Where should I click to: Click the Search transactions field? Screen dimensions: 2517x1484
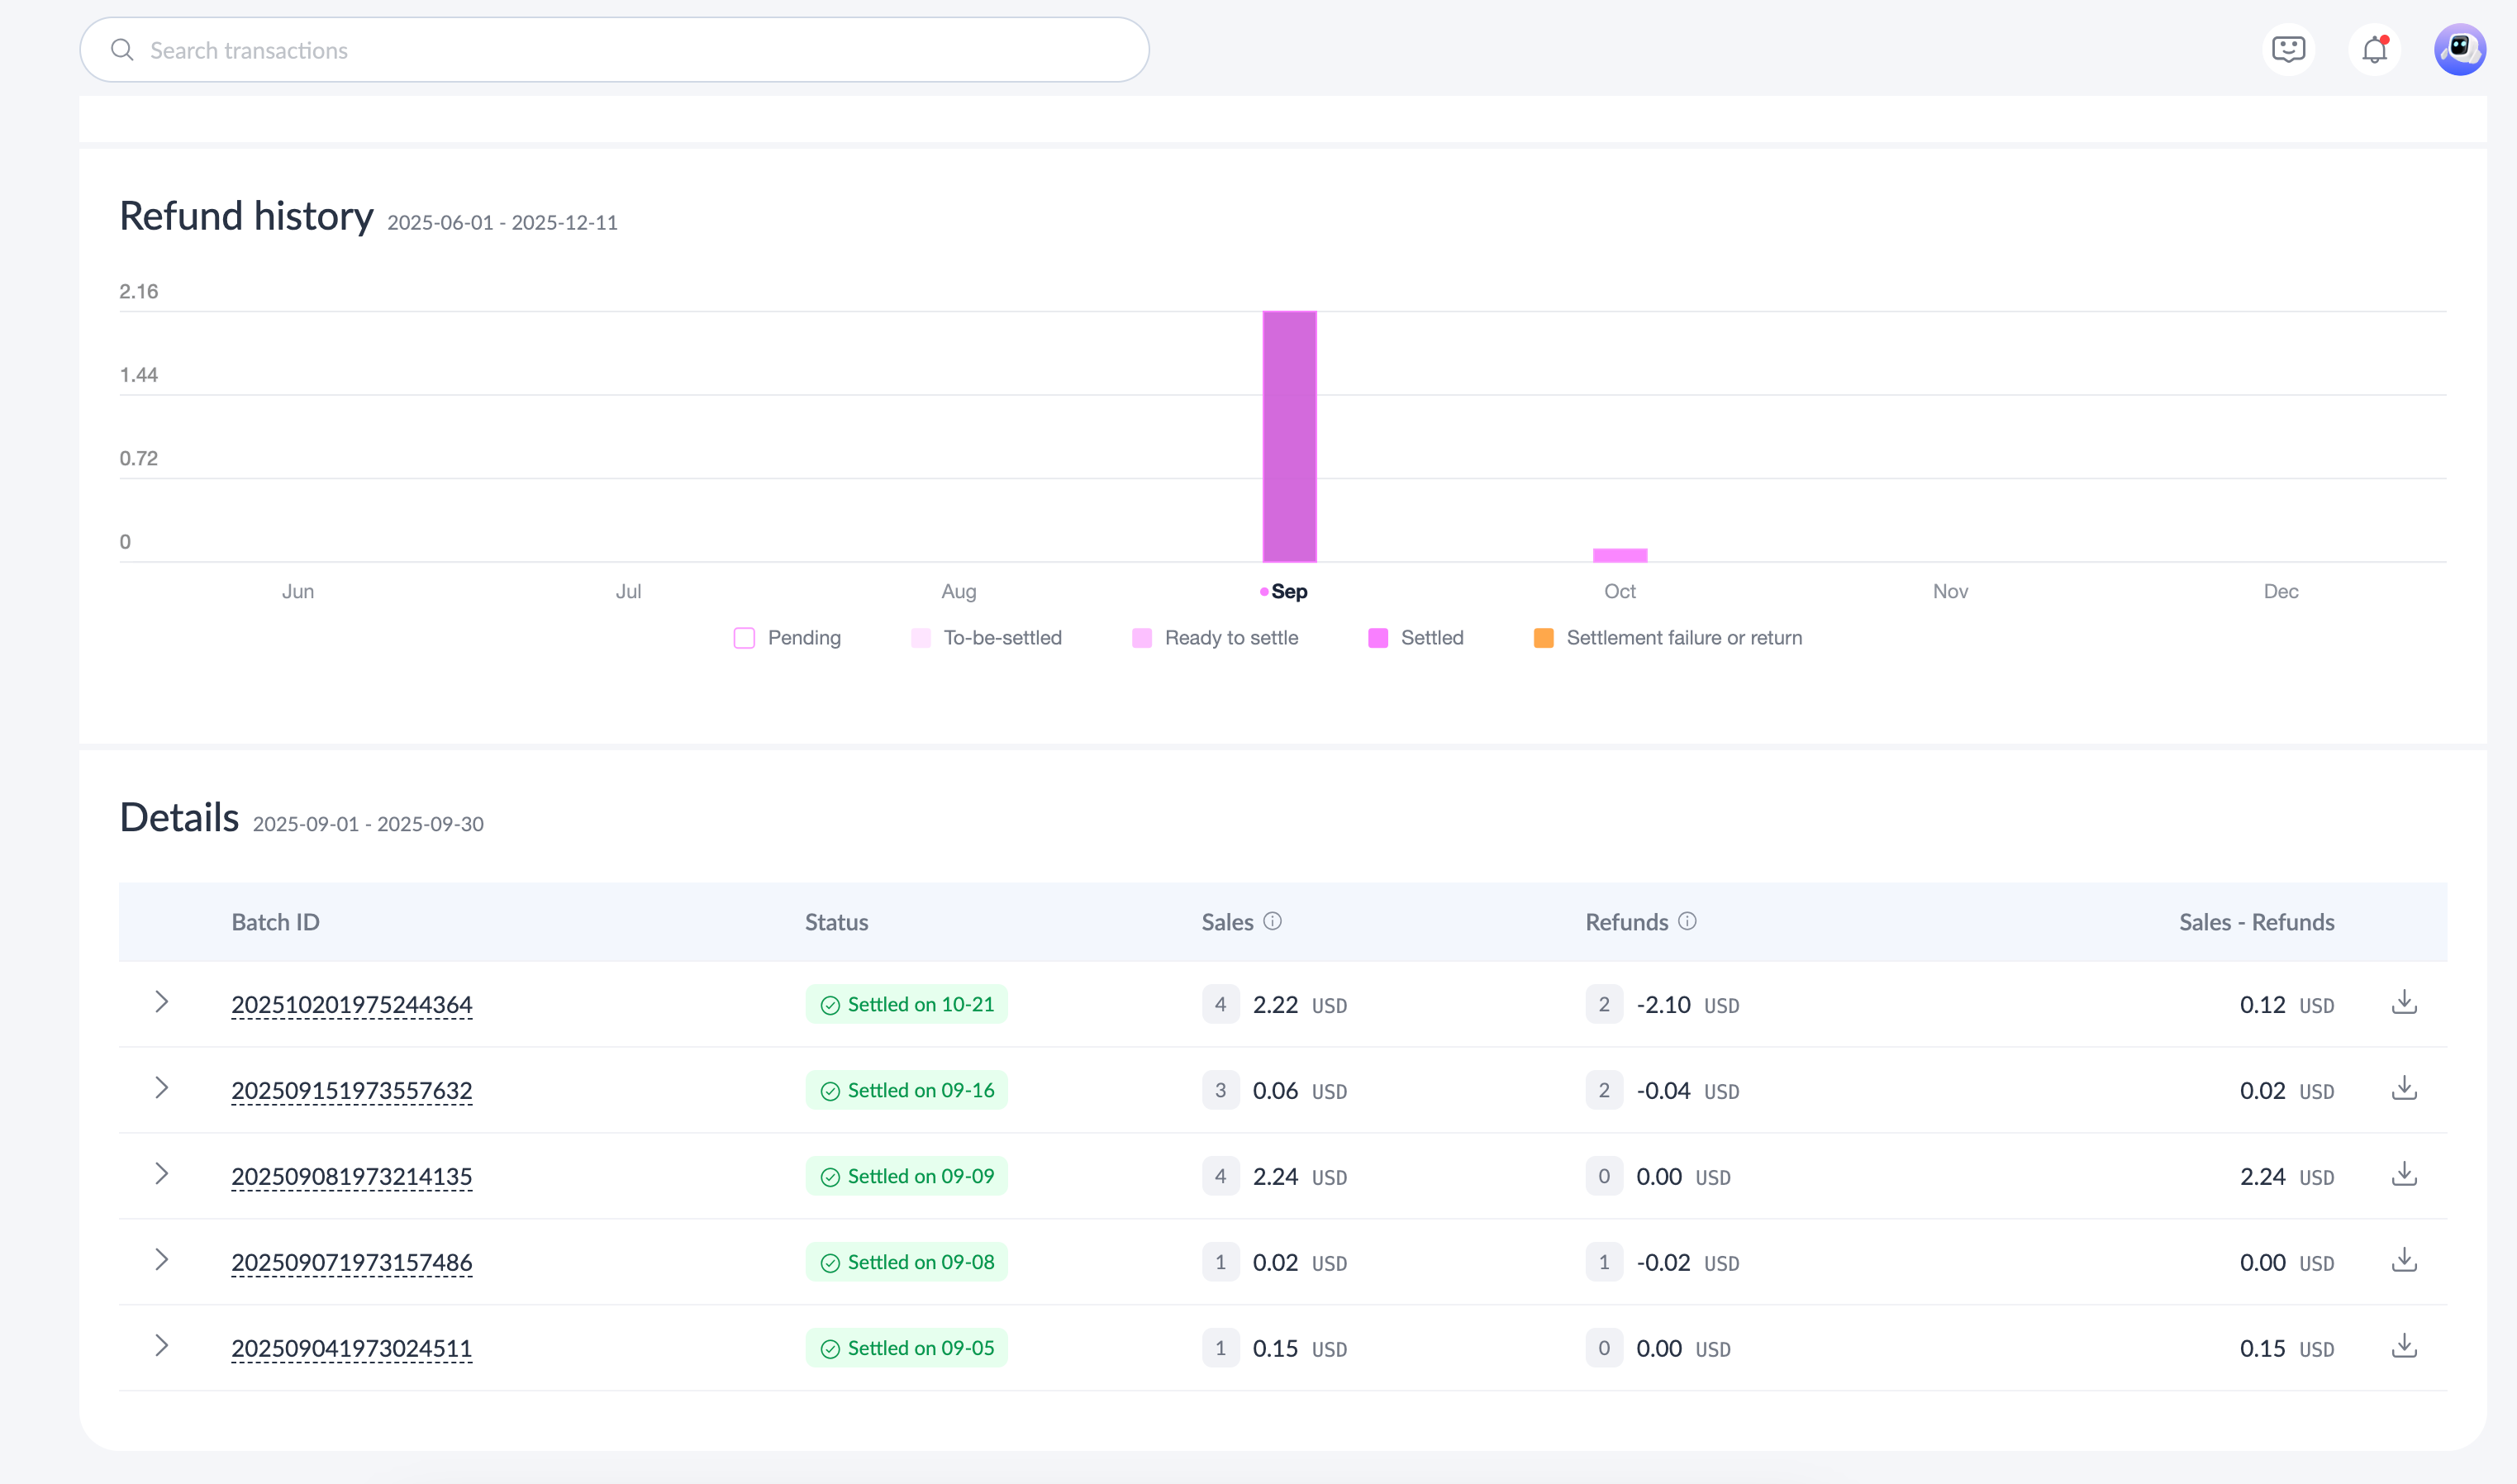pyautogui.click(x=614, y=50)
